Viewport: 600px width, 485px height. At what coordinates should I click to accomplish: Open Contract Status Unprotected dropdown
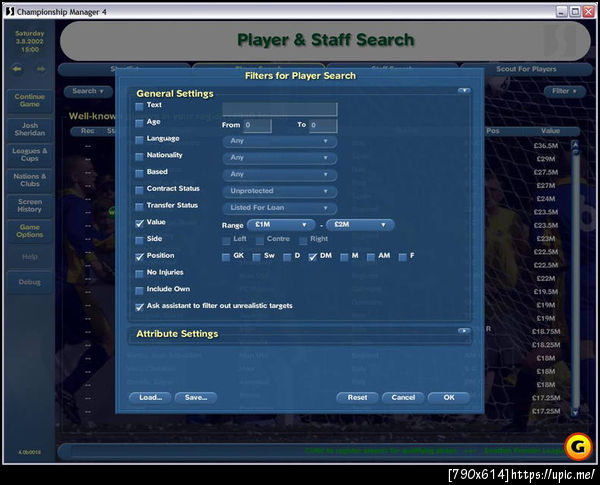tap(280, 191)
